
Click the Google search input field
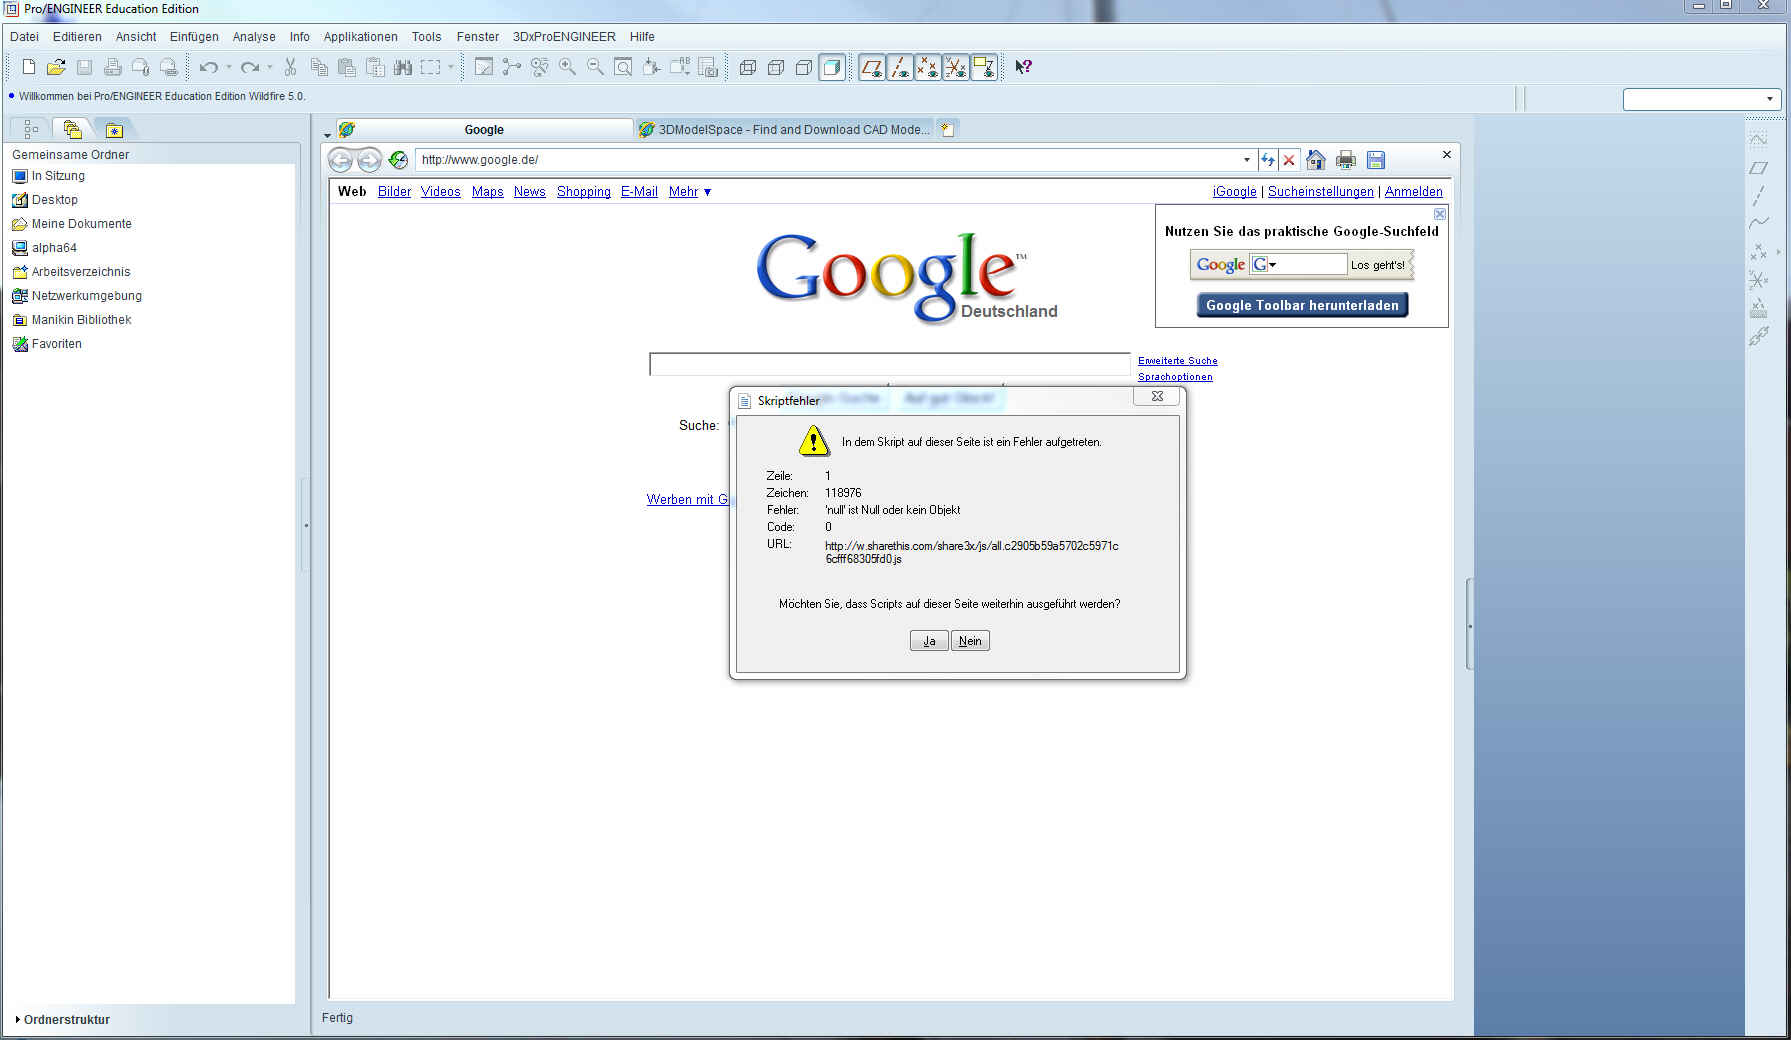click(x=890, y=364)
